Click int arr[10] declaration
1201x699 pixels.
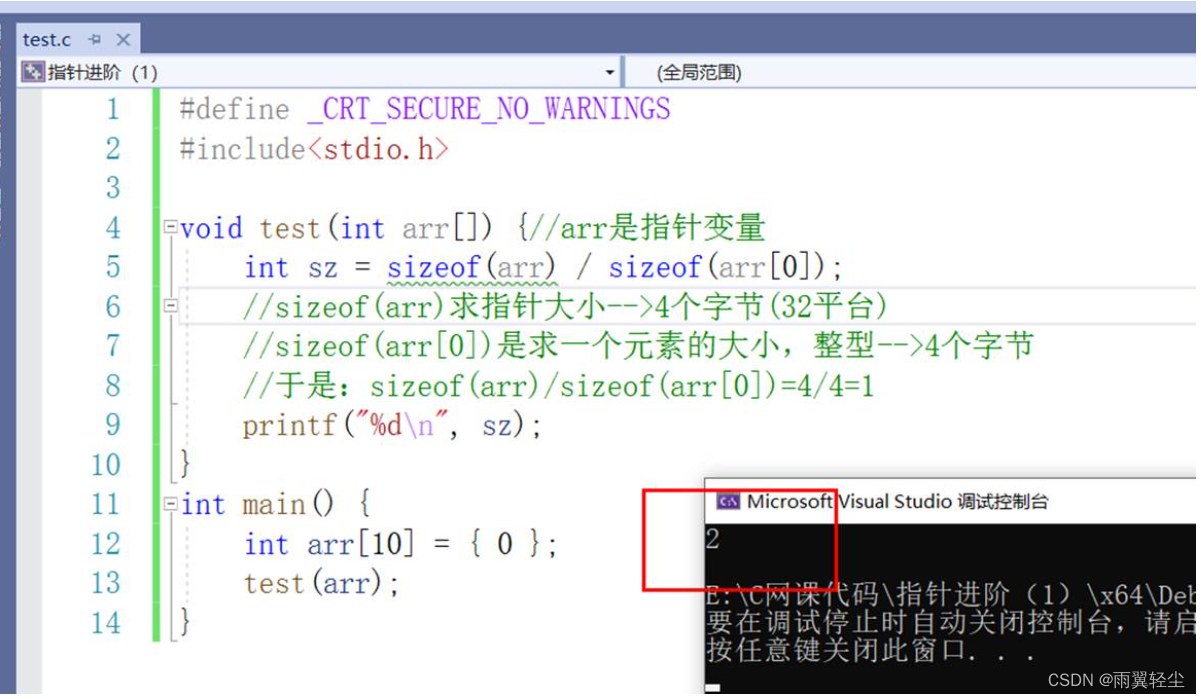point(401,545)
